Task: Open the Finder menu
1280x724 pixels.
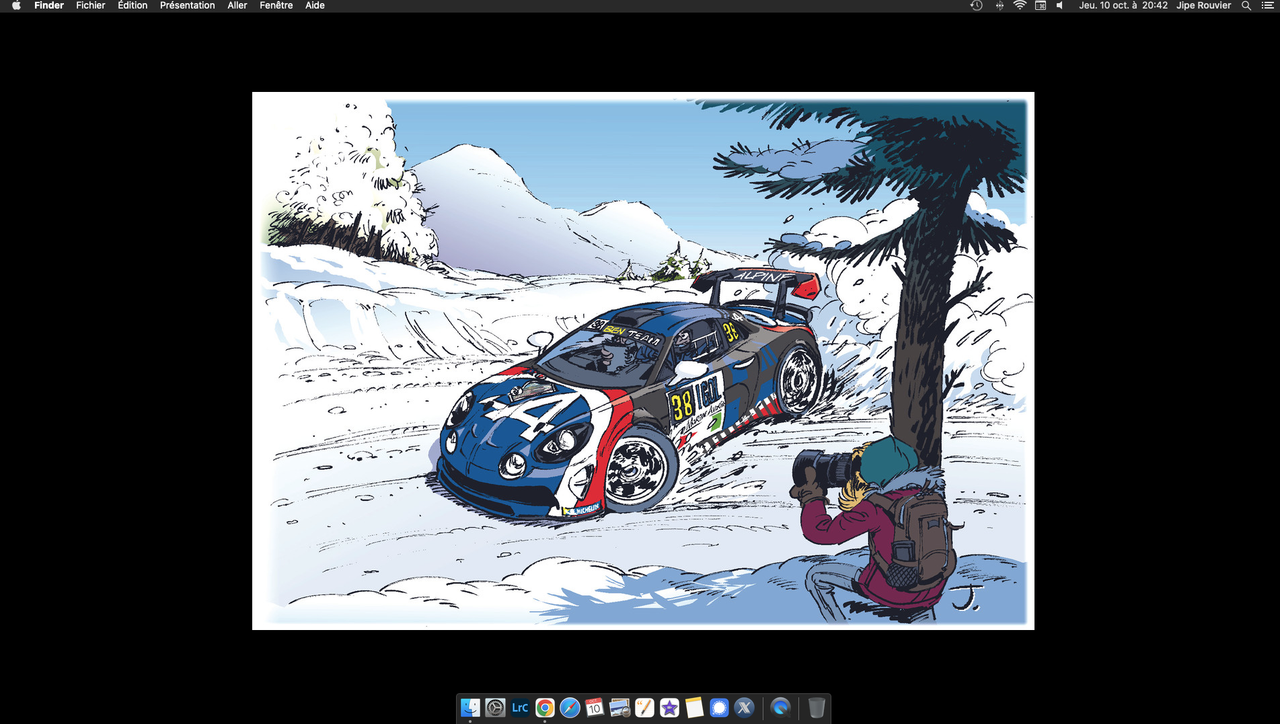Action: pos(49,6)
